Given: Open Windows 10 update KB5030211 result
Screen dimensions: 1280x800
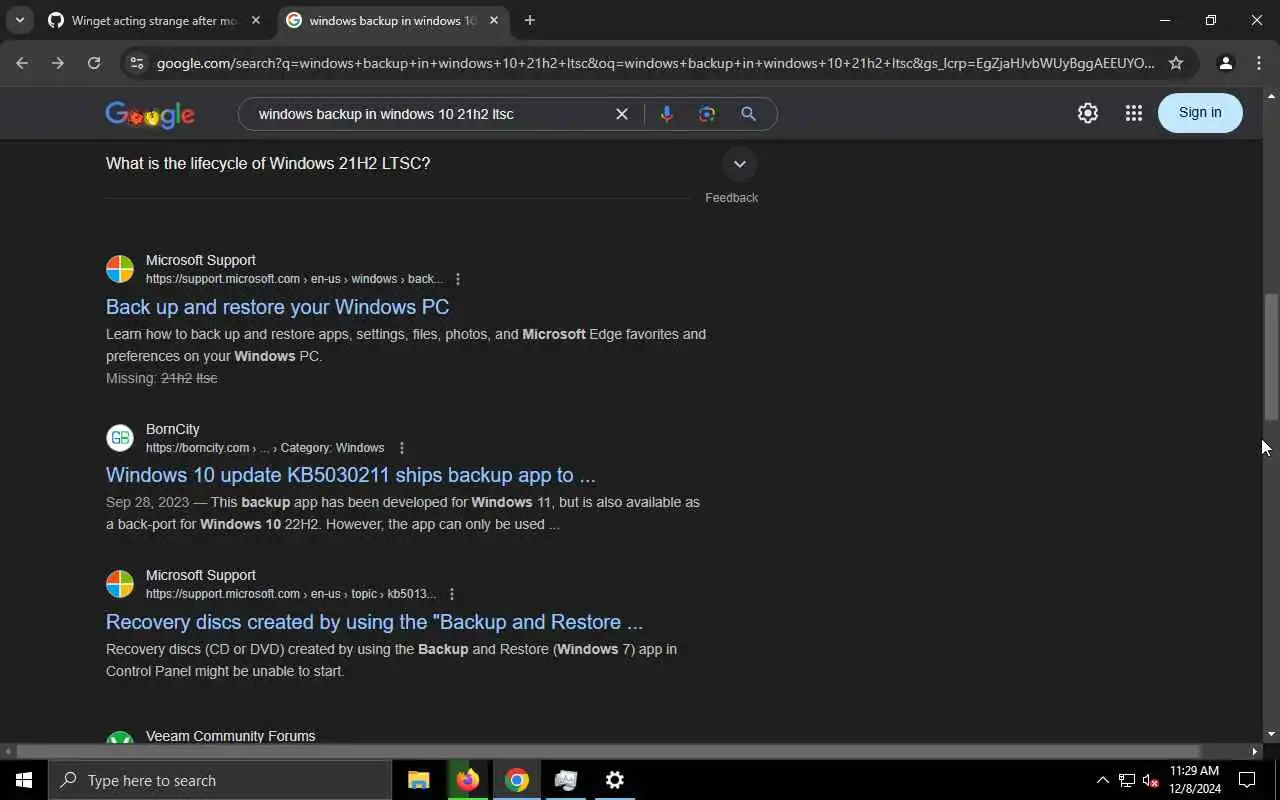Looking at the screenshot, I should pos(350,475).
